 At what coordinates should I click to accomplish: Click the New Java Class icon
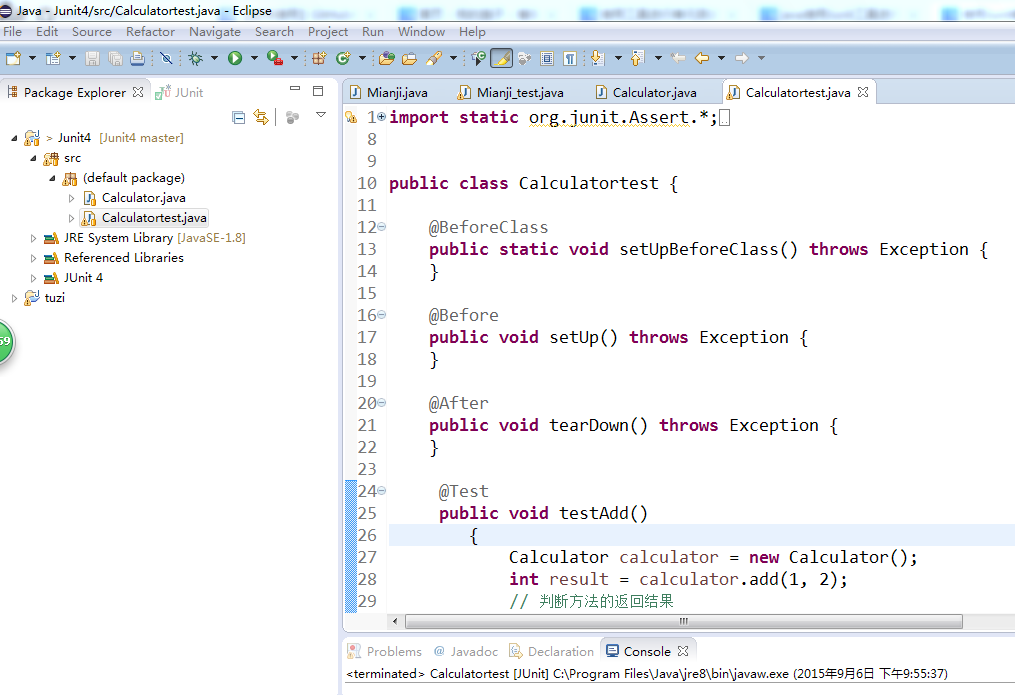(x=343, y=58)
